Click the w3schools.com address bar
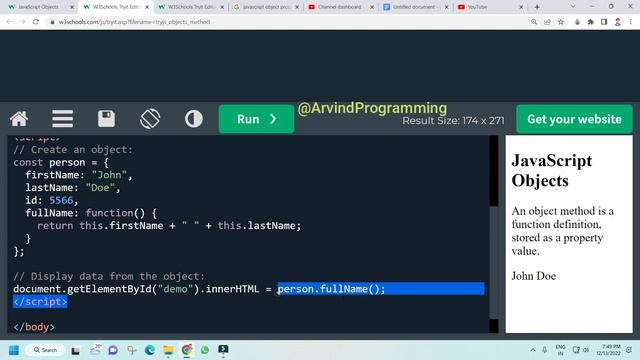This screenshot has width=640, height=360. pos(286,22)
